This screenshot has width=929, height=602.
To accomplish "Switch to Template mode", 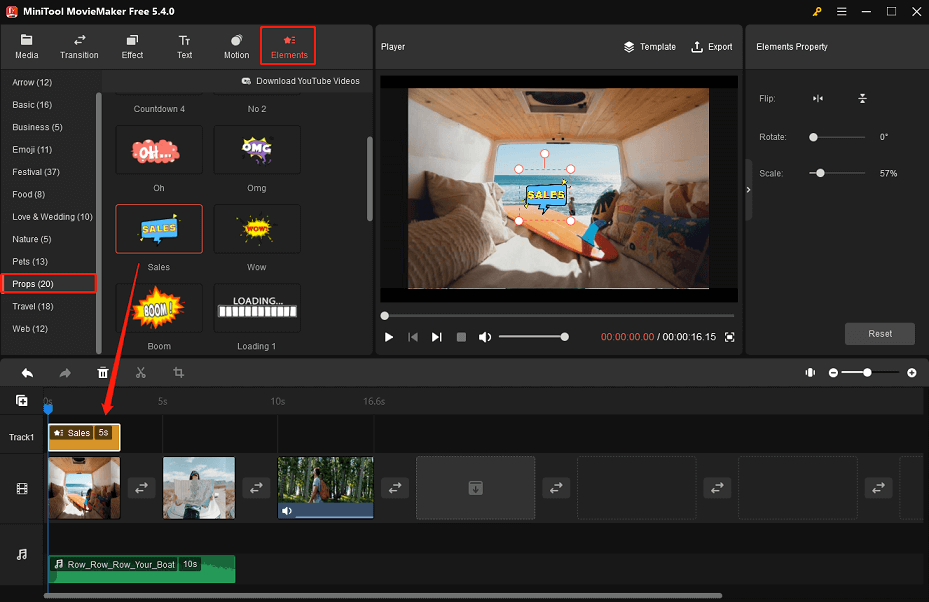I will pyautogui.click(x=649, y=46).
